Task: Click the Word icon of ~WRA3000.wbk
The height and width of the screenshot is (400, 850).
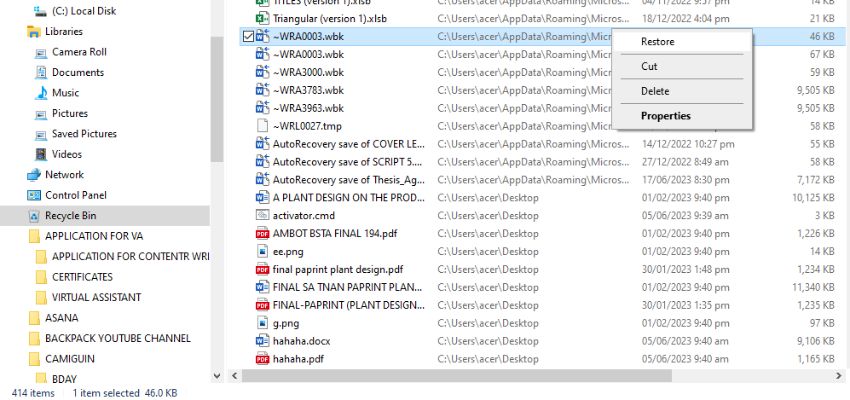Action: click(x=262, y=72)
